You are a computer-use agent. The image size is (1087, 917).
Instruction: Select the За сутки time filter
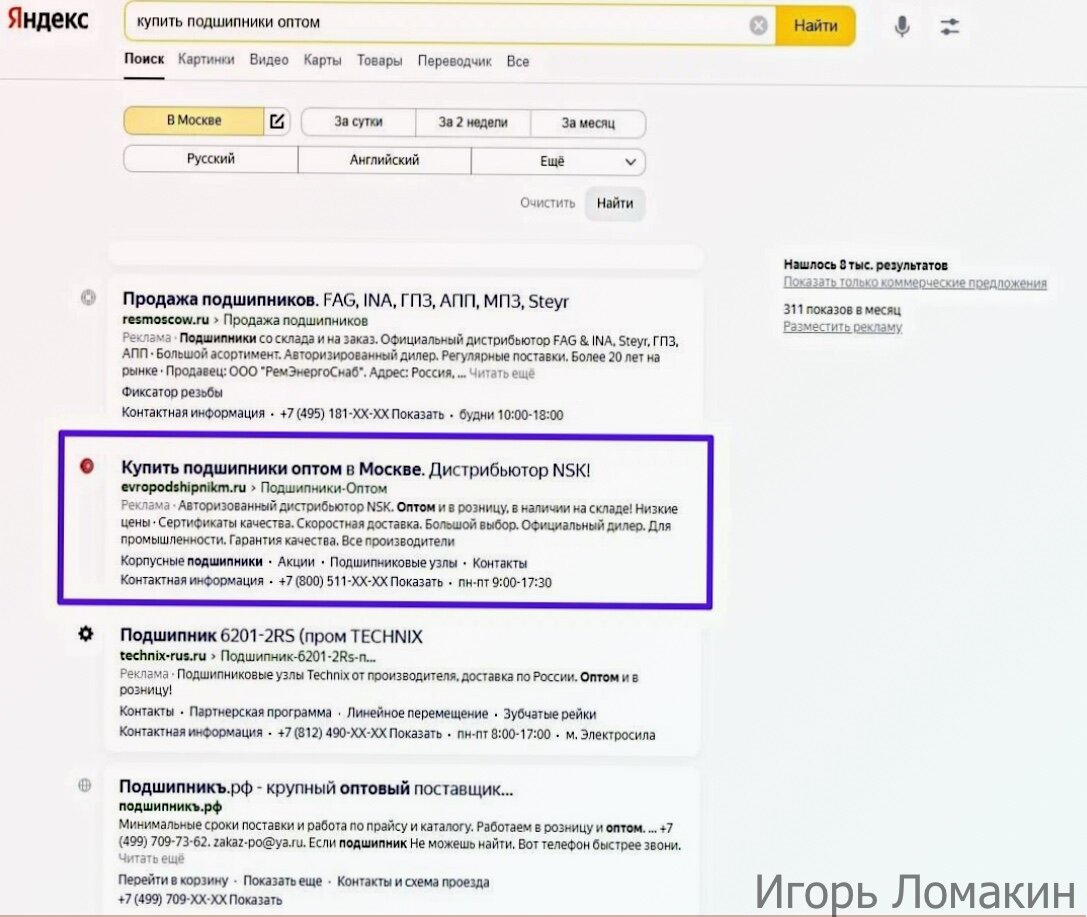[x=358, y=122]
